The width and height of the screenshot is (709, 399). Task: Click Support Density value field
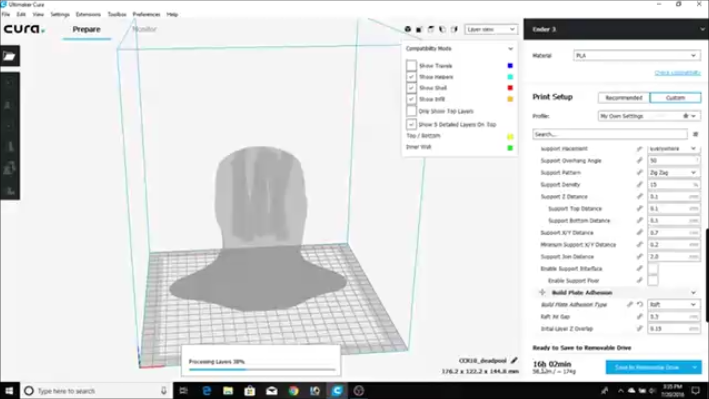click(x=673, y=185)
